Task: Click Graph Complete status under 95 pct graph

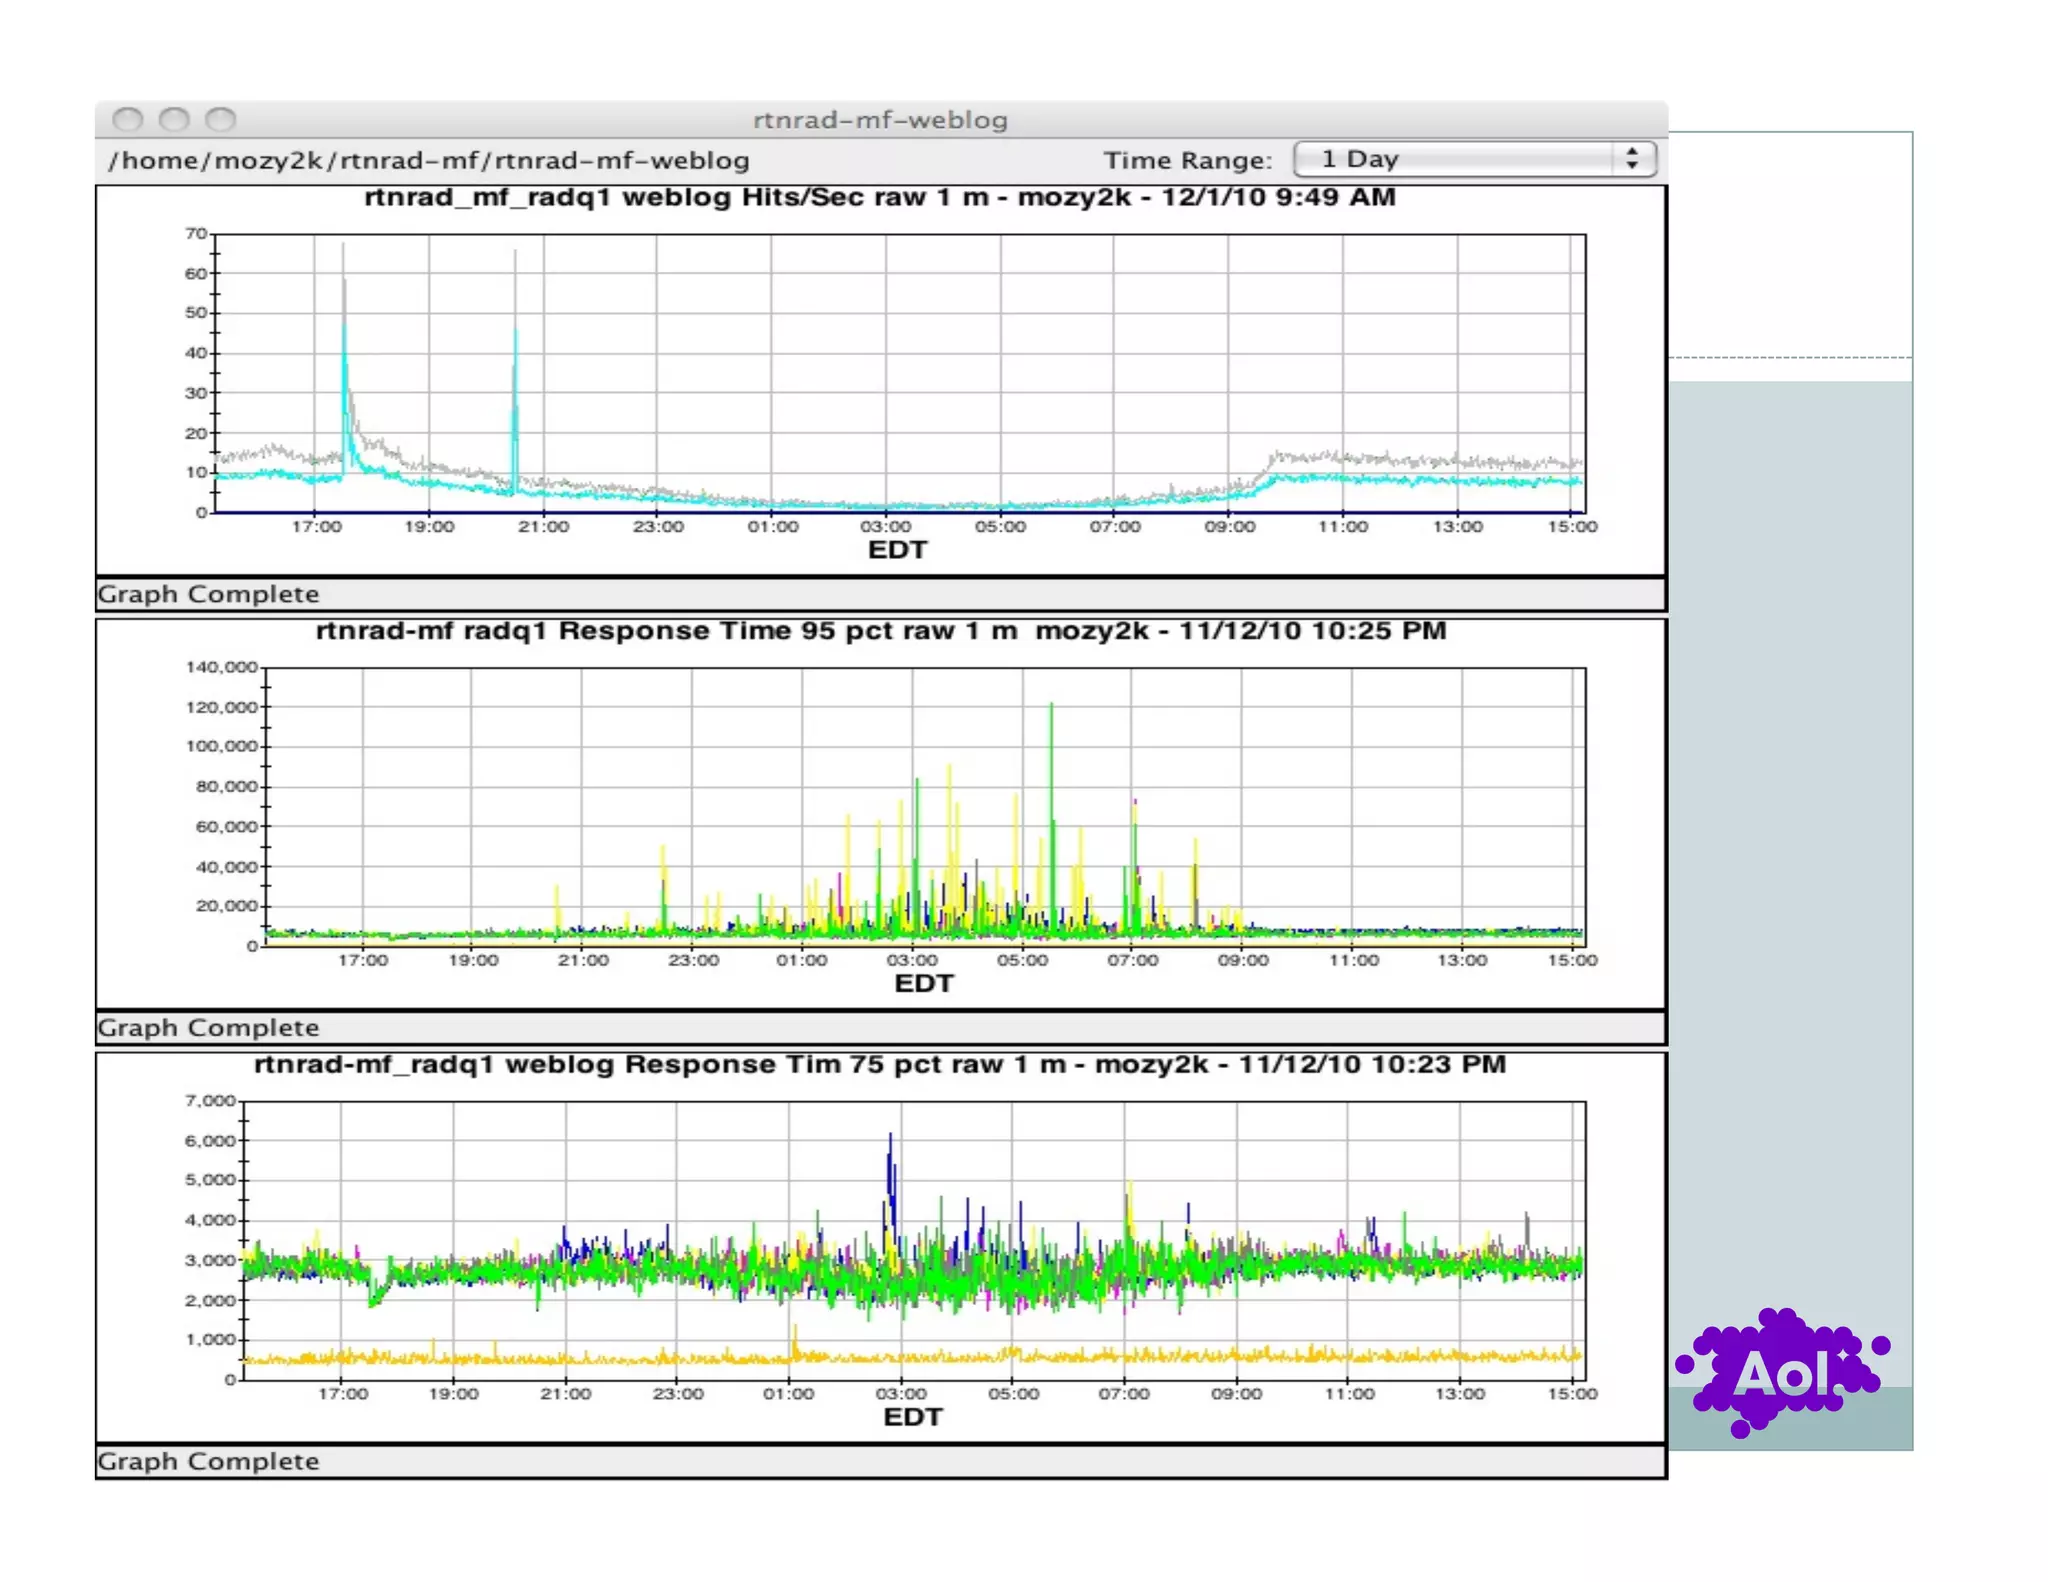Action: pos(208,1028)
